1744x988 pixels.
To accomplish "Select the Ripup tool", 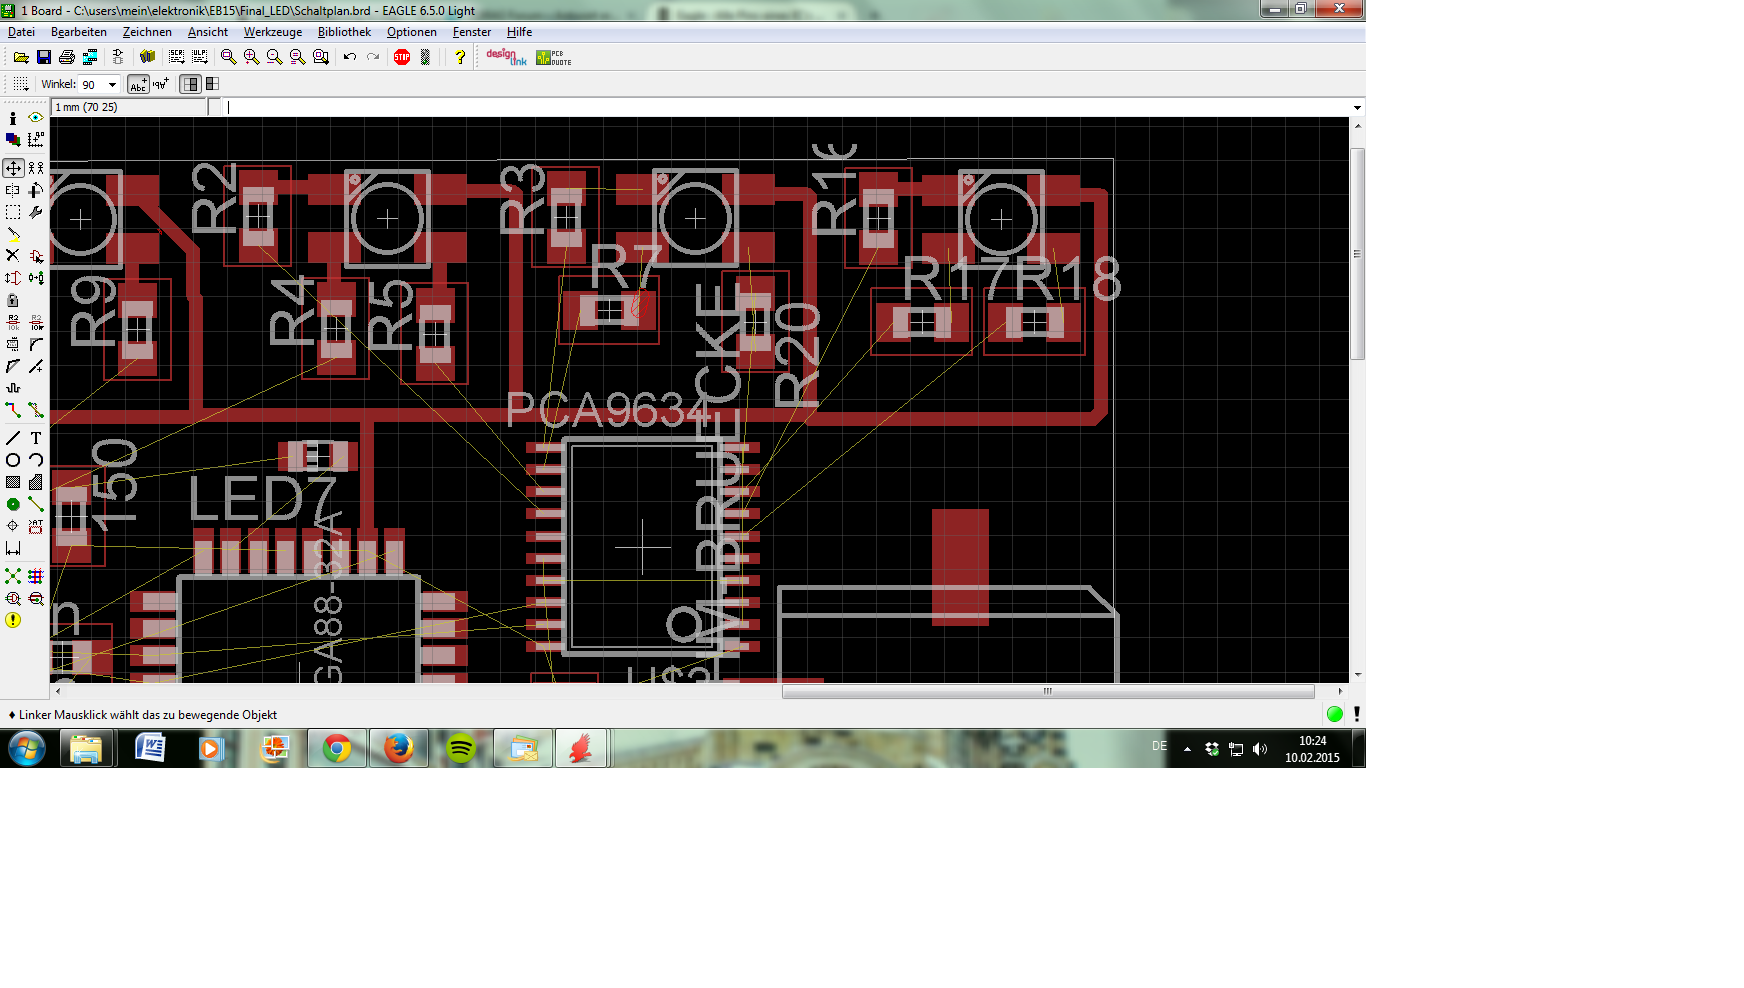I will pyautogui.click(x=36, y=410).
